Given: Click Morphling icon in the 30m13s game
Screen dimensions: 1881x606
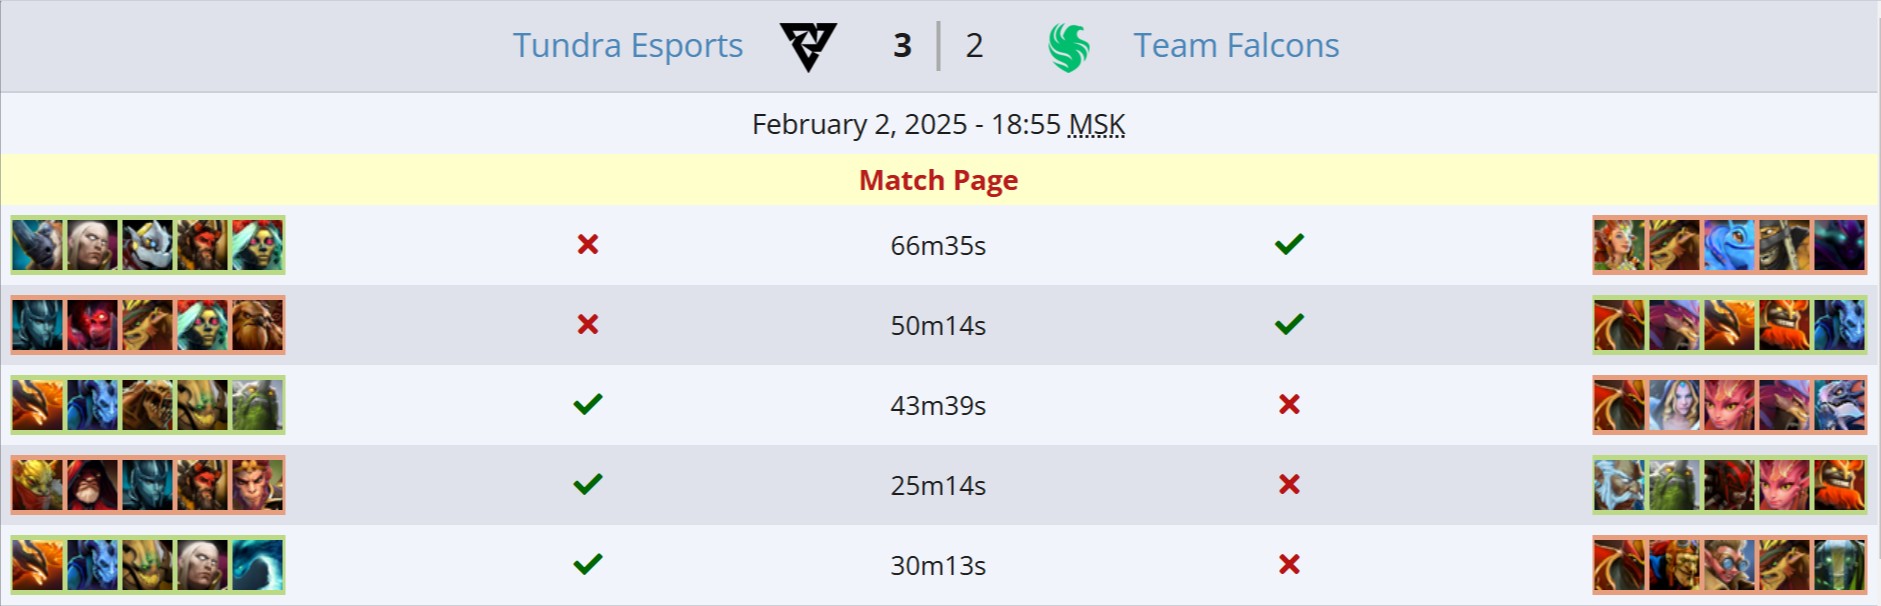Looking at the screenshot, I should [x=257, y=565].
